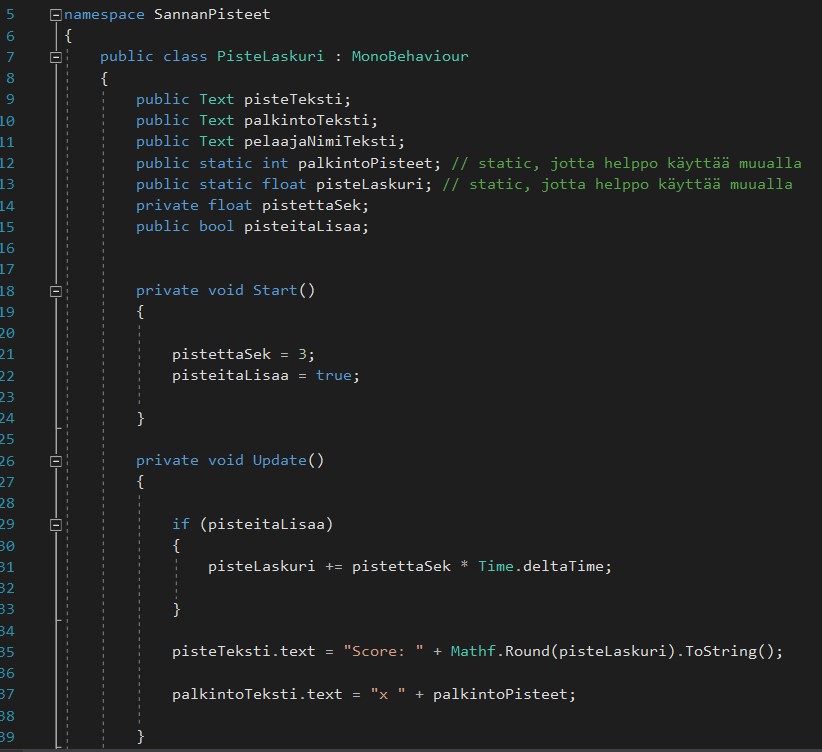Place cursor on Mathf in score line
Screen dimensions: 822x752
pos(472,652)
